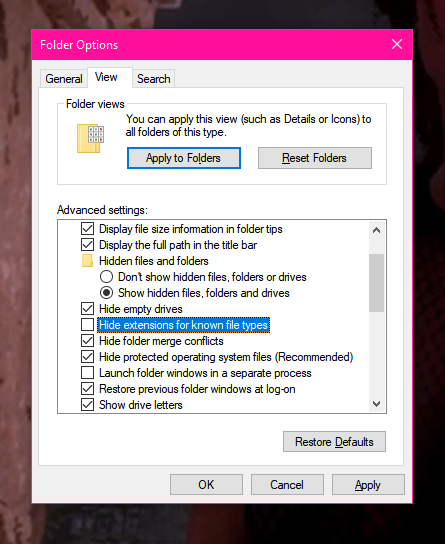The width and height of the screenshot is (445, 544).
Task: Click the Reset Folders button
Action: [315, 158]
